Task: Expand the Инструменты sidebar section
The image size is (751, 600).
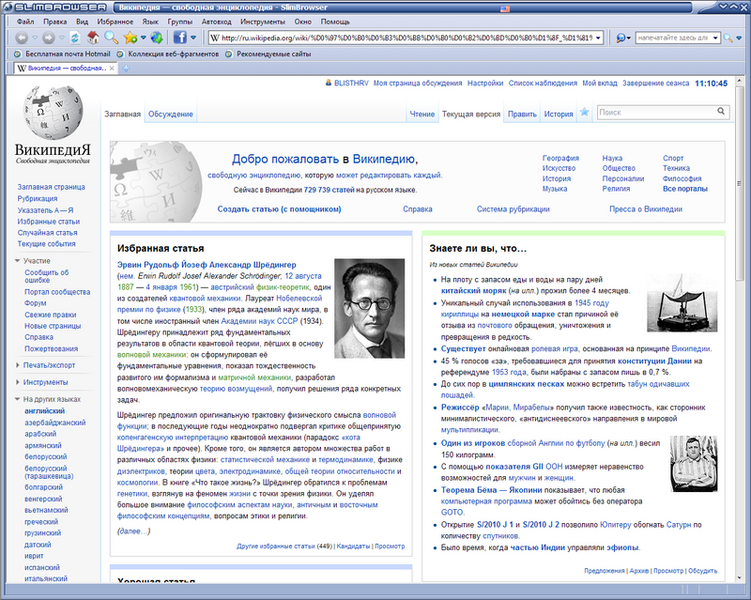Action: coord(17,382)
